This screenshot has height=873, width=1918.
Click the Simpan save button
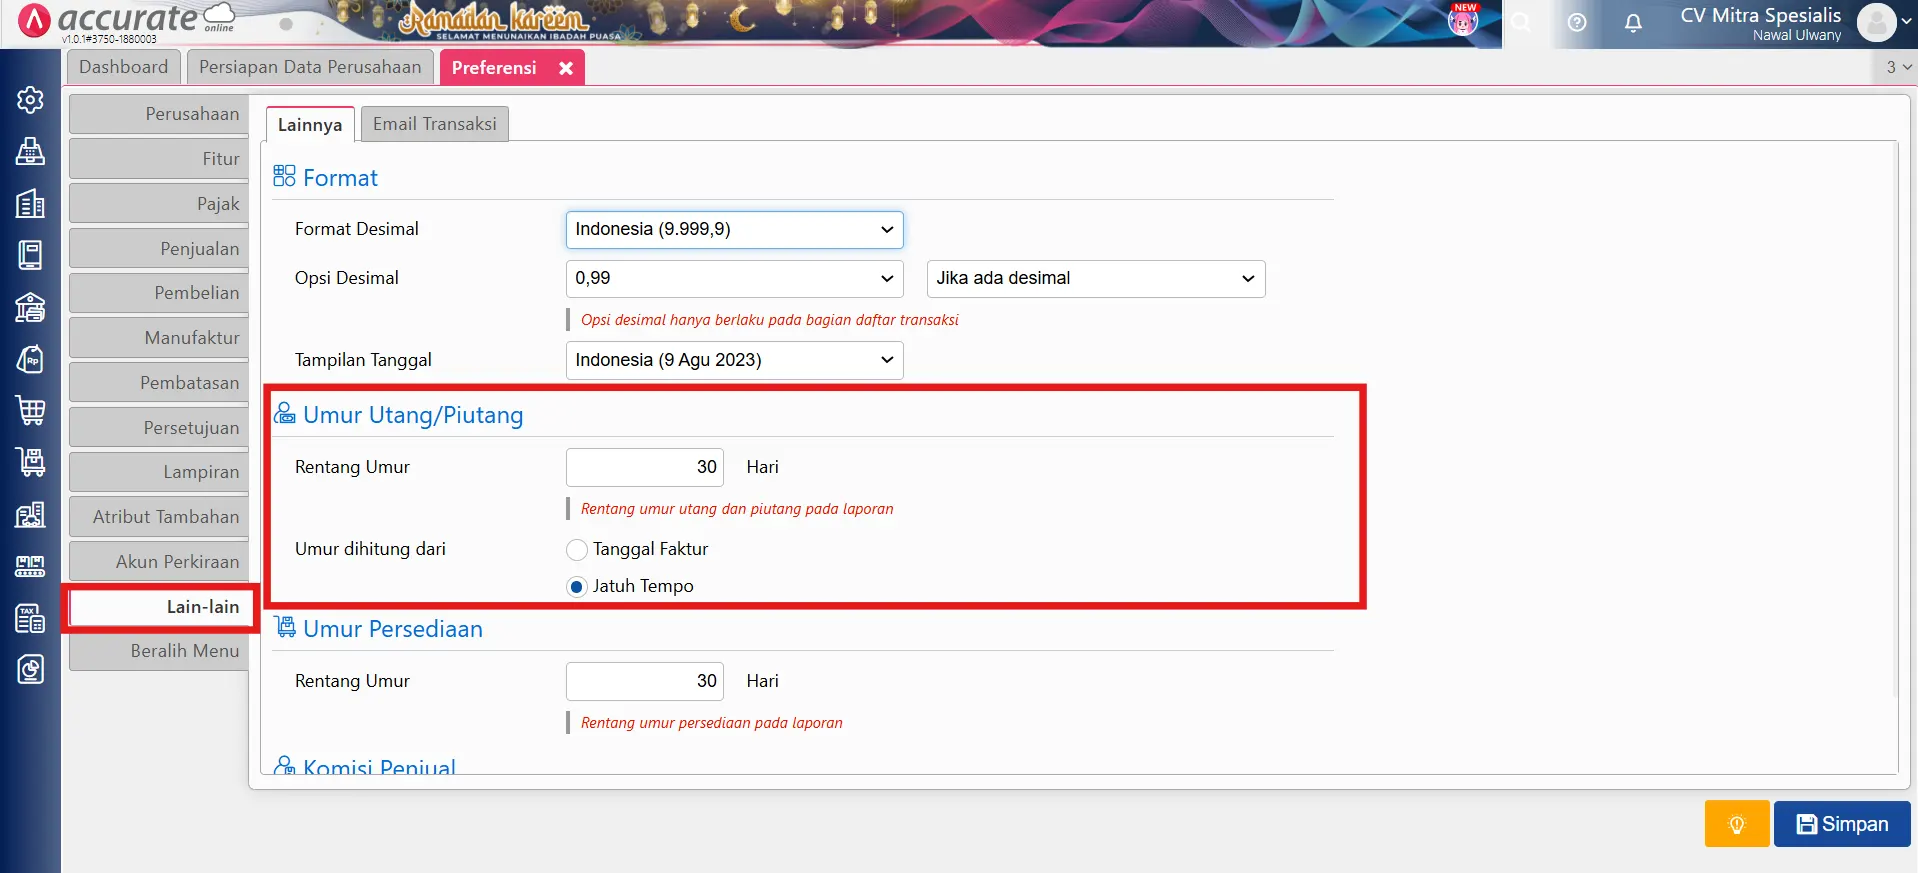click(x=1841, y=824)
